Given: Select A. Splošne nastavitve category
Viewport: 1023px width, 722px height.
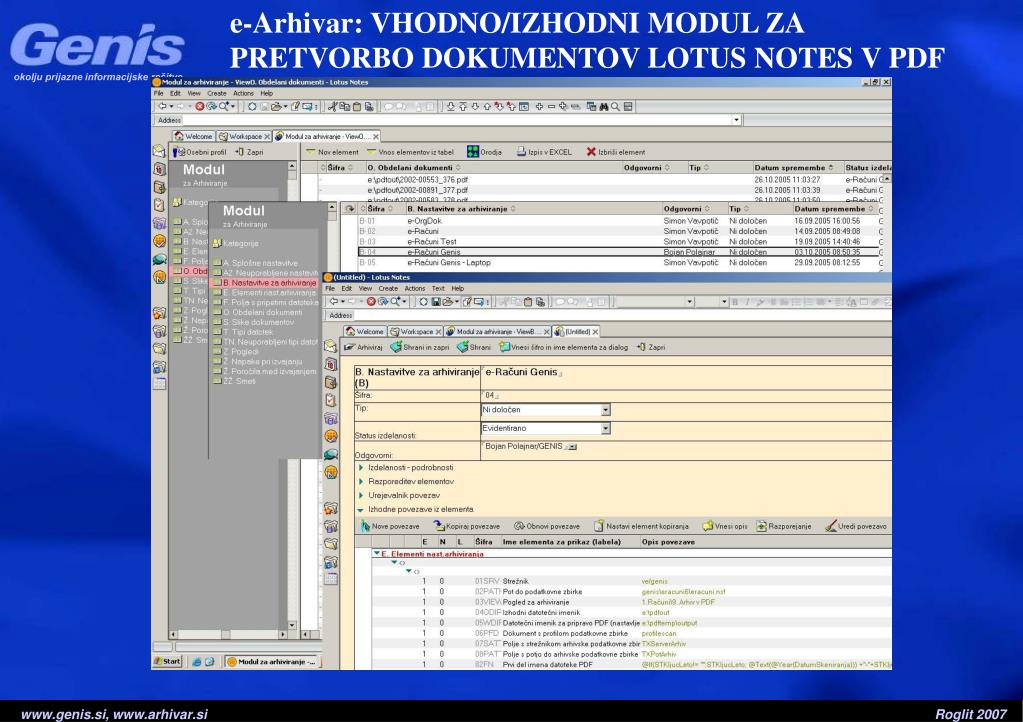Looking at the screenshot, I should click(x=256, y=263).
